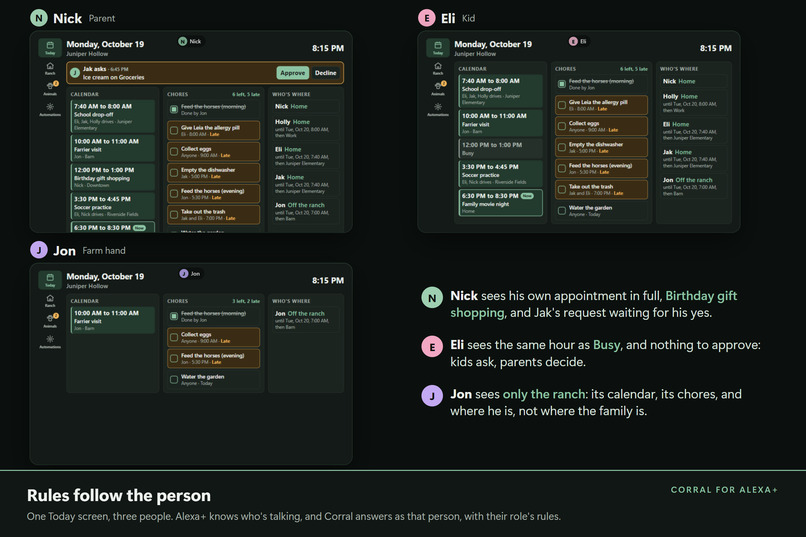This screenshot has width=806, height=537.
Task: Click the large J avatar beside Jon Farm hand heading
Action: (39, 250)
